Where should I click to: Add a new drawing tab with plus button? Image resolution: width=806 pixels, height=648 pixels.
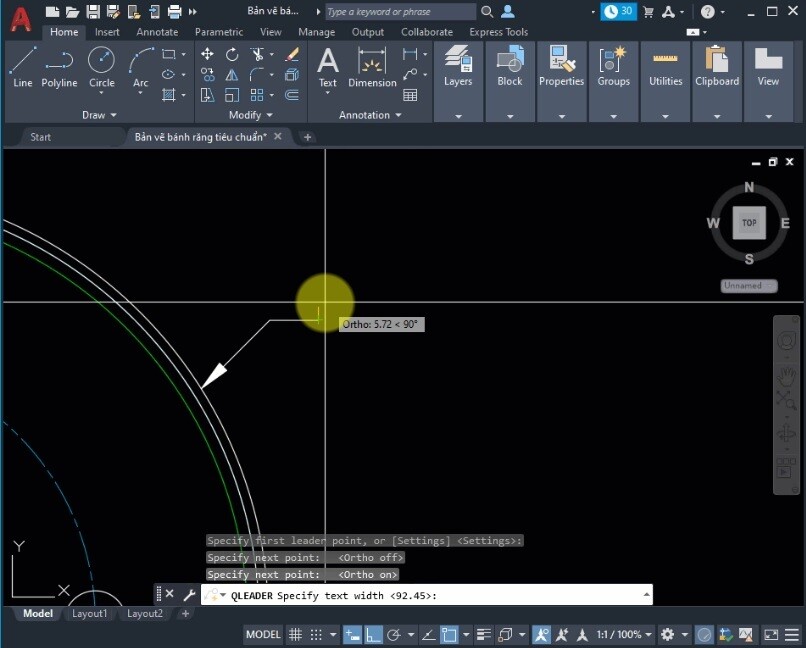[x=307, y=137]
